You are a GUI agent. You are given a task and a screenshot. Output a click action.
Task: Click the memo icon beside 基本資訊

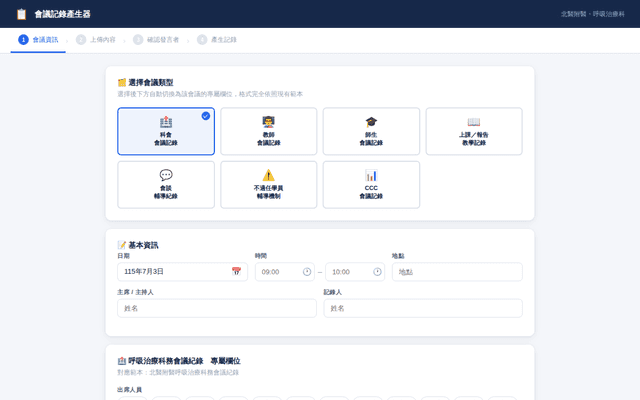[122, 245]
